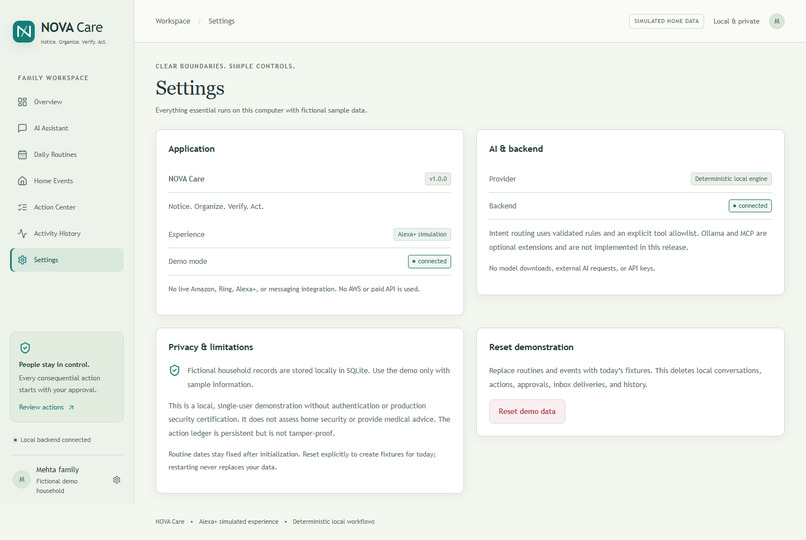806x540 pixels.
Task: Click the Workspace breadcrumb
Action: click(x=173, y=21)
